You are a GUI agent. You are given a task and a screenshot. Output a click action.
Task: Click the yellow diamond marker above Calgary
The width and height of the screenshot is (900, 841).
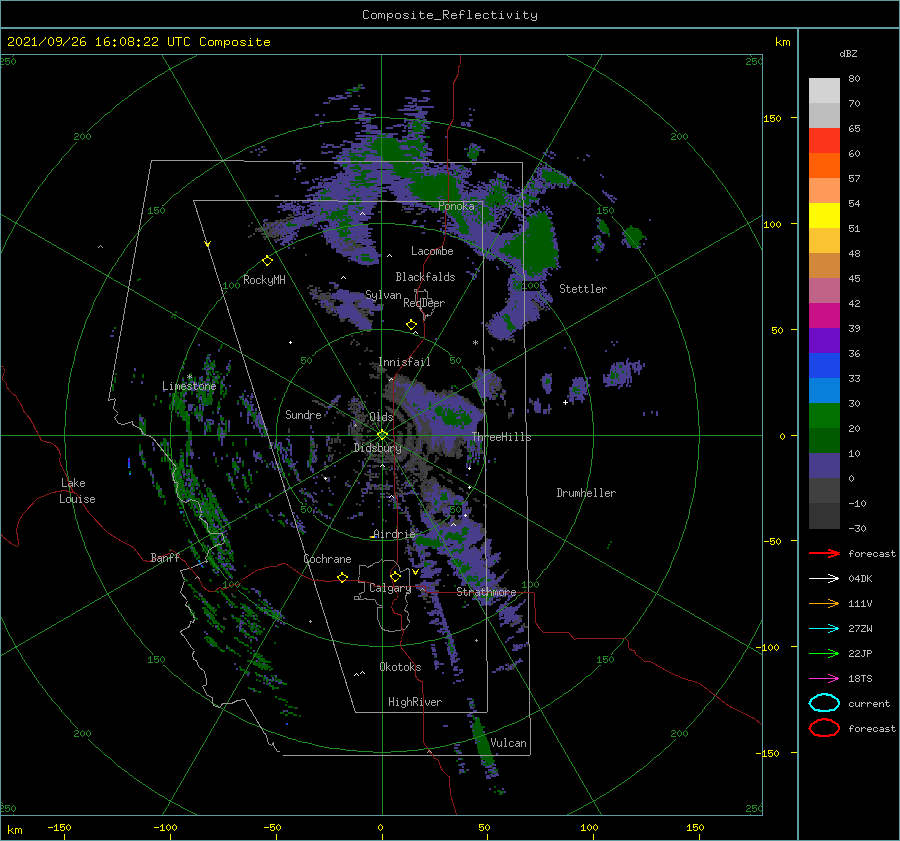click(x=395, y=576)
